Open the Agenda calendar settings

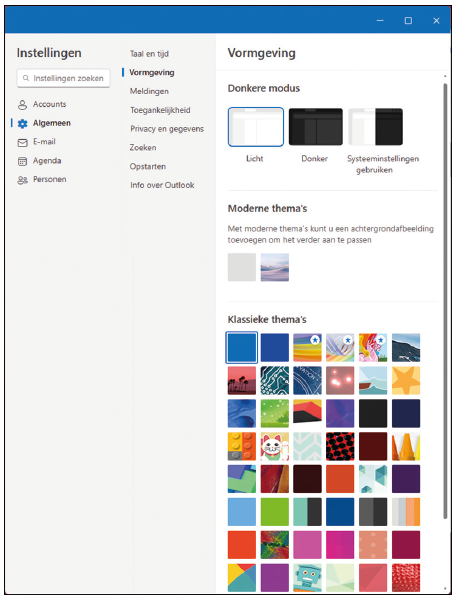39,161
